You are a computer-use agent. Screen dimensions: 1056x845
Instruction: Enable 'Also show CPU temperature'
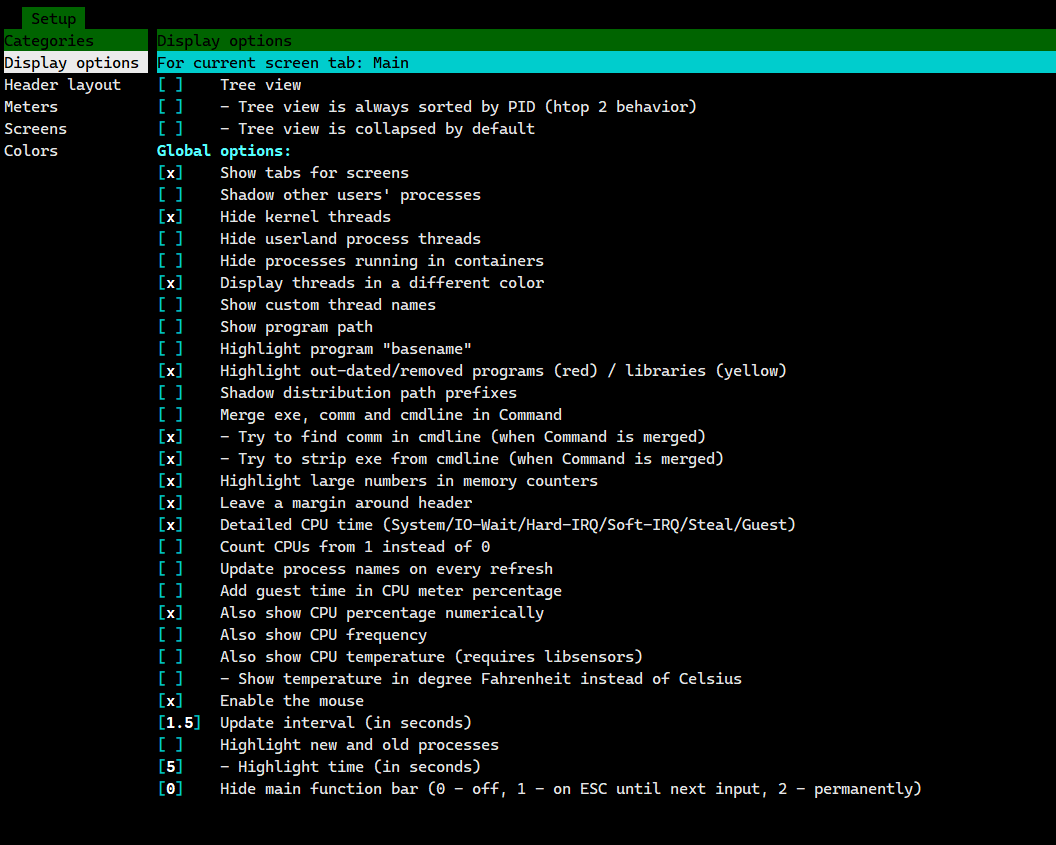pyautogui.click(x=170, y=656)
